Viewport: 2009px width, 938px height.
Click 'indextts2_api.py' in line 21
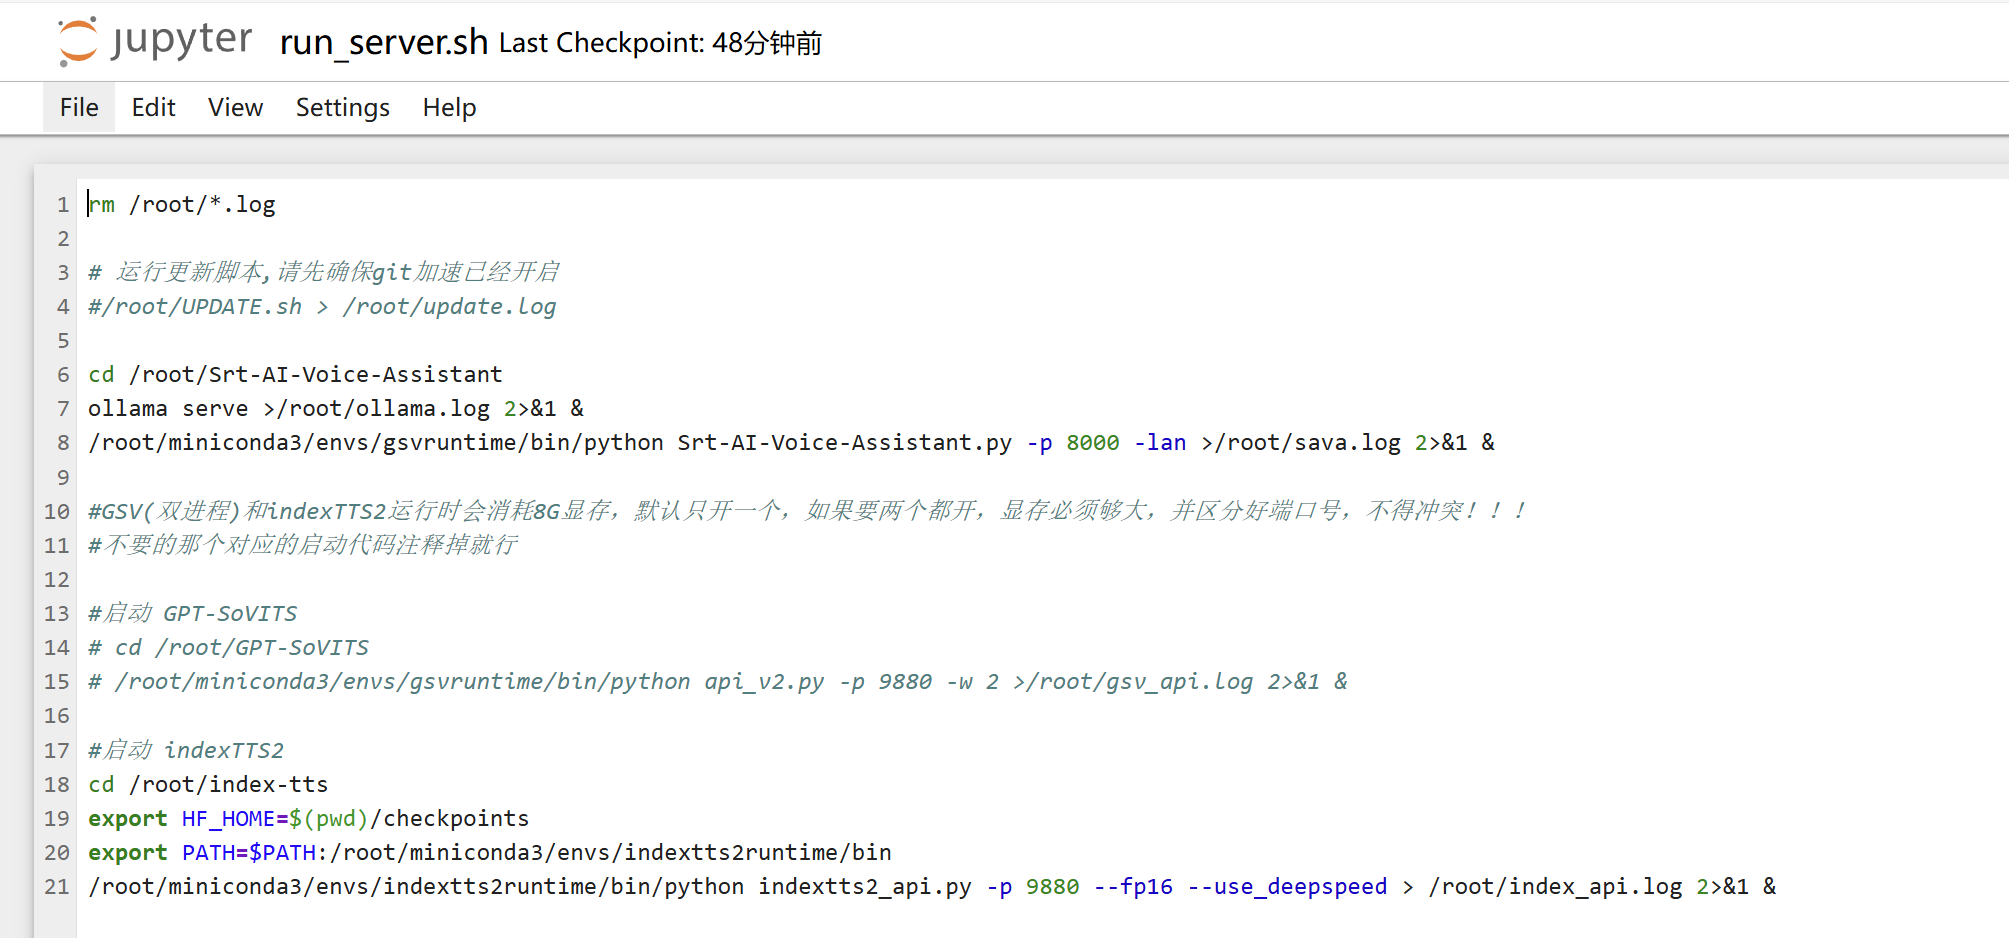point(864,887)
